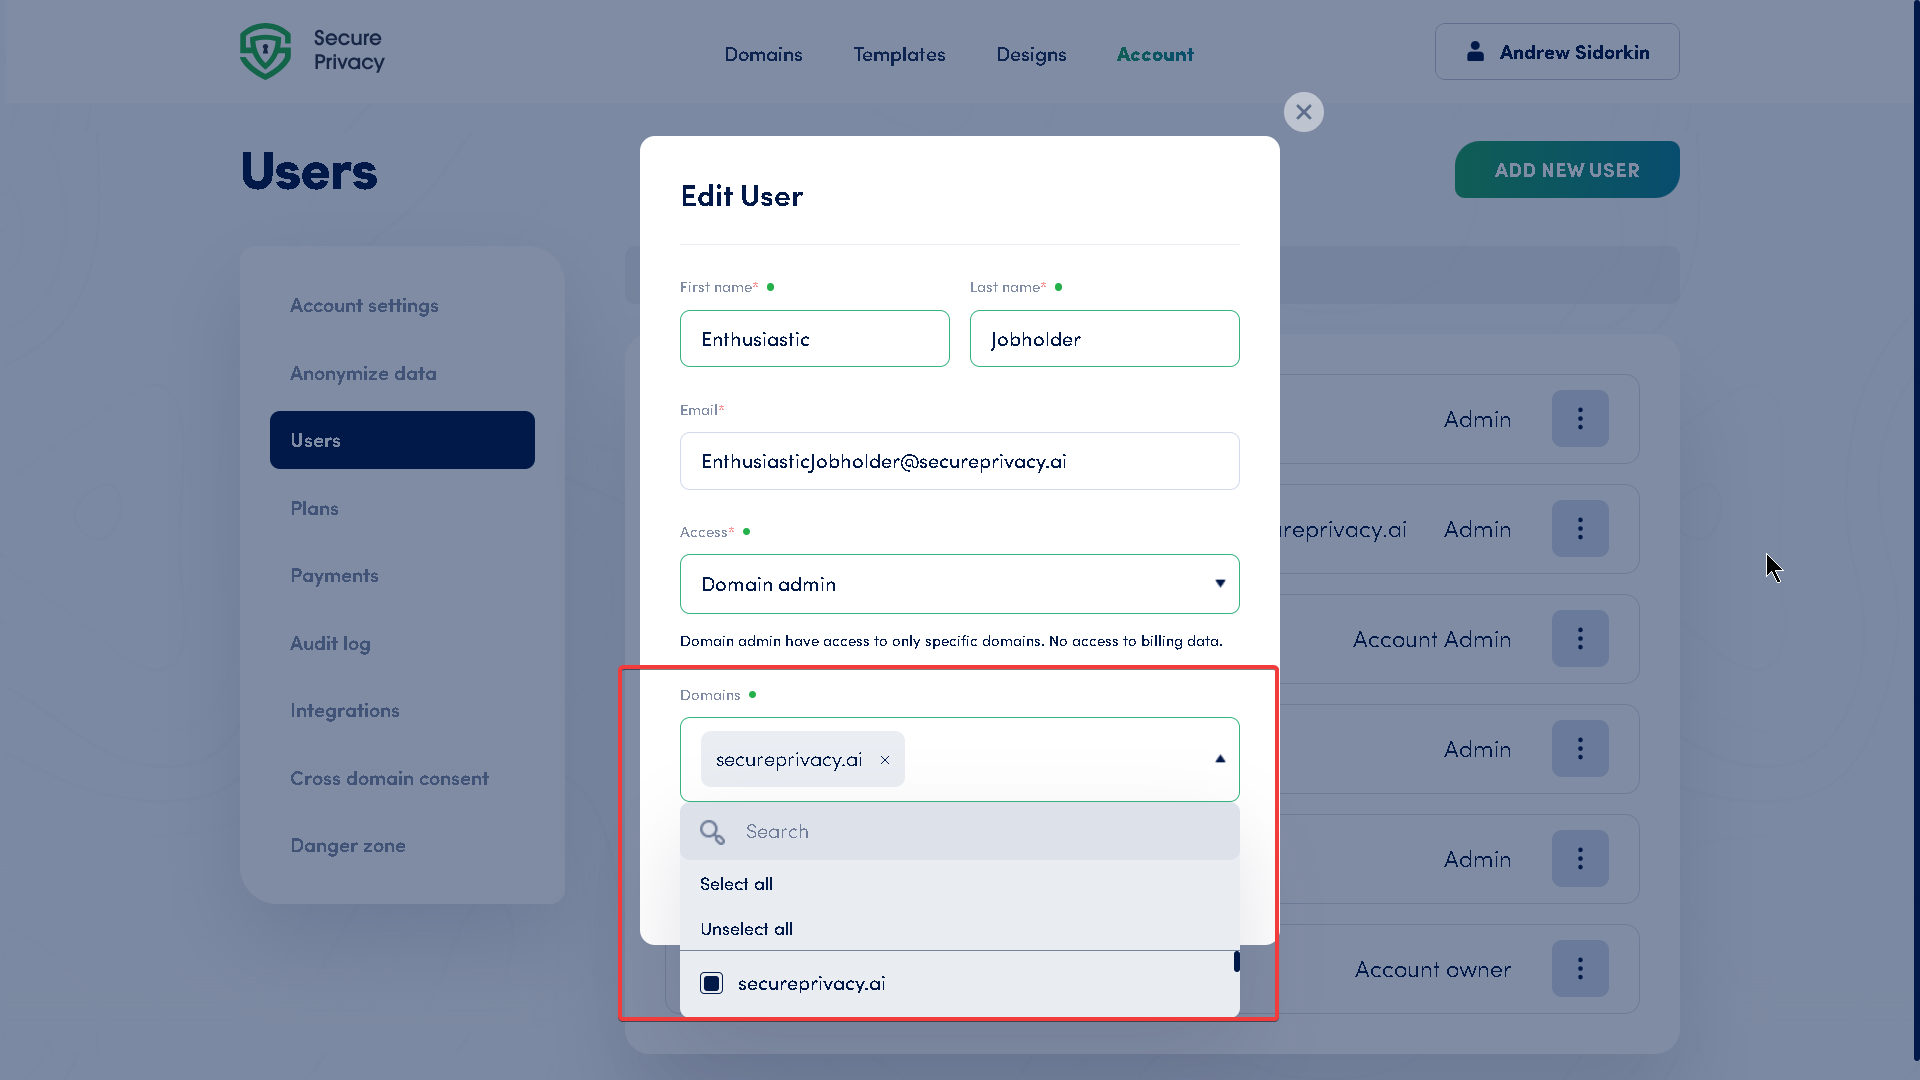Open three-dot menu for Account owner row
The width and height of the screenshot is (1920, 1080).
1580,968
